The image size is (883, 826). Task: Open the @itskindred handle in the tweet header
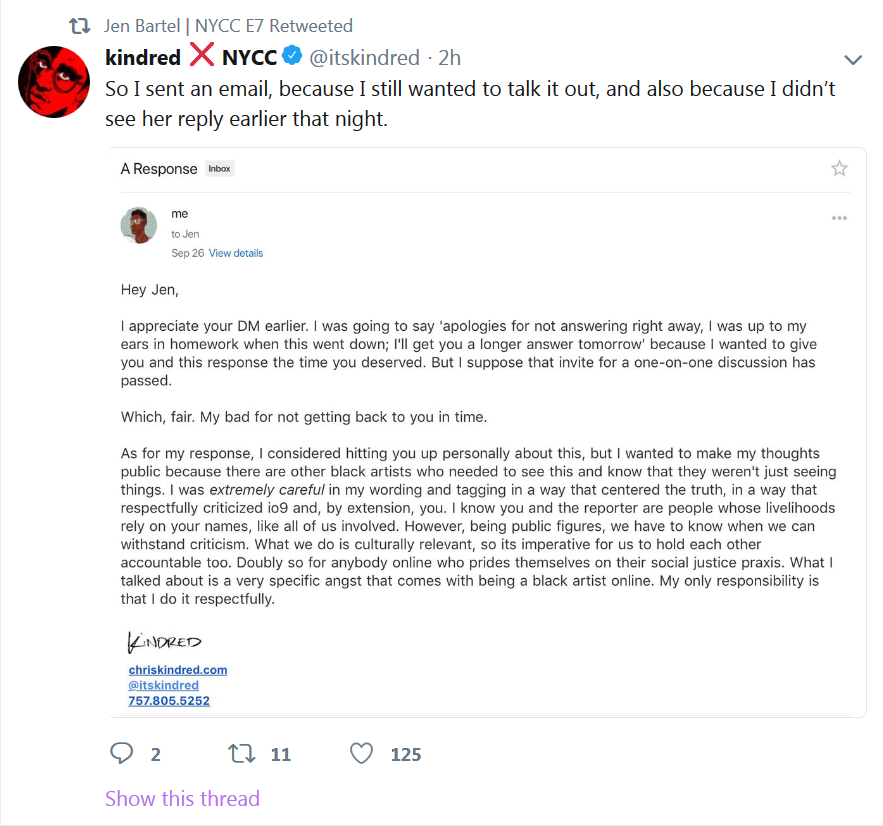click(364, 57)
